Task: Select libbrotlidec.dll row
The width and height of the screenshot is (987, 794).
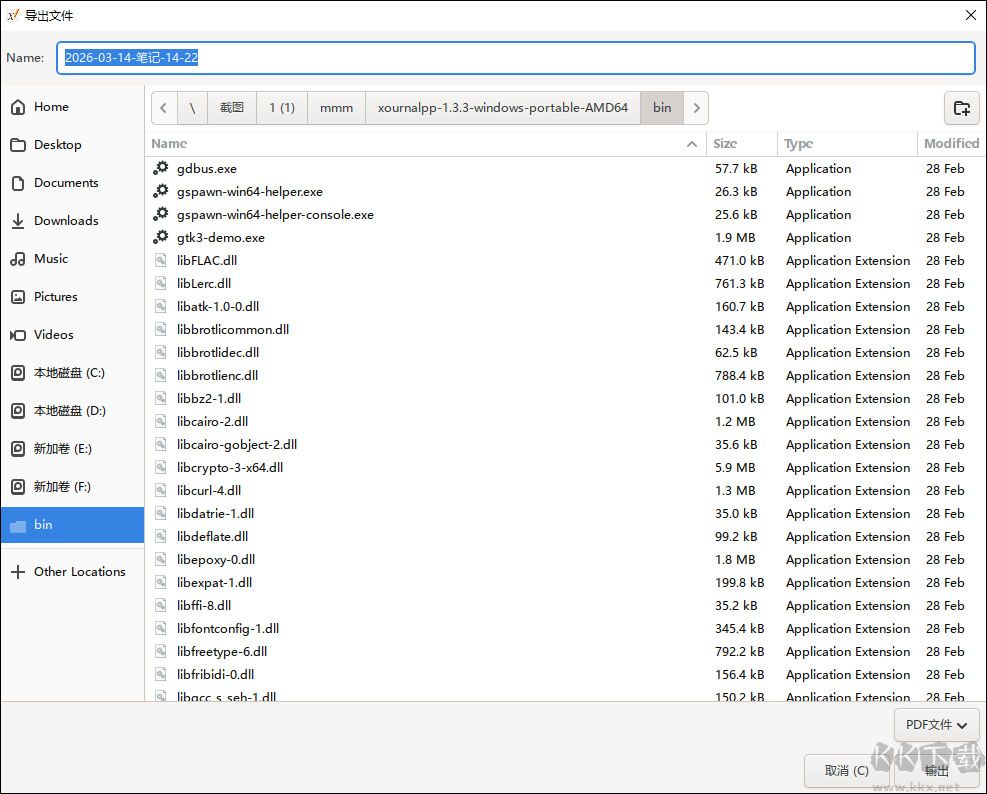Action: [x=565, y=353]
